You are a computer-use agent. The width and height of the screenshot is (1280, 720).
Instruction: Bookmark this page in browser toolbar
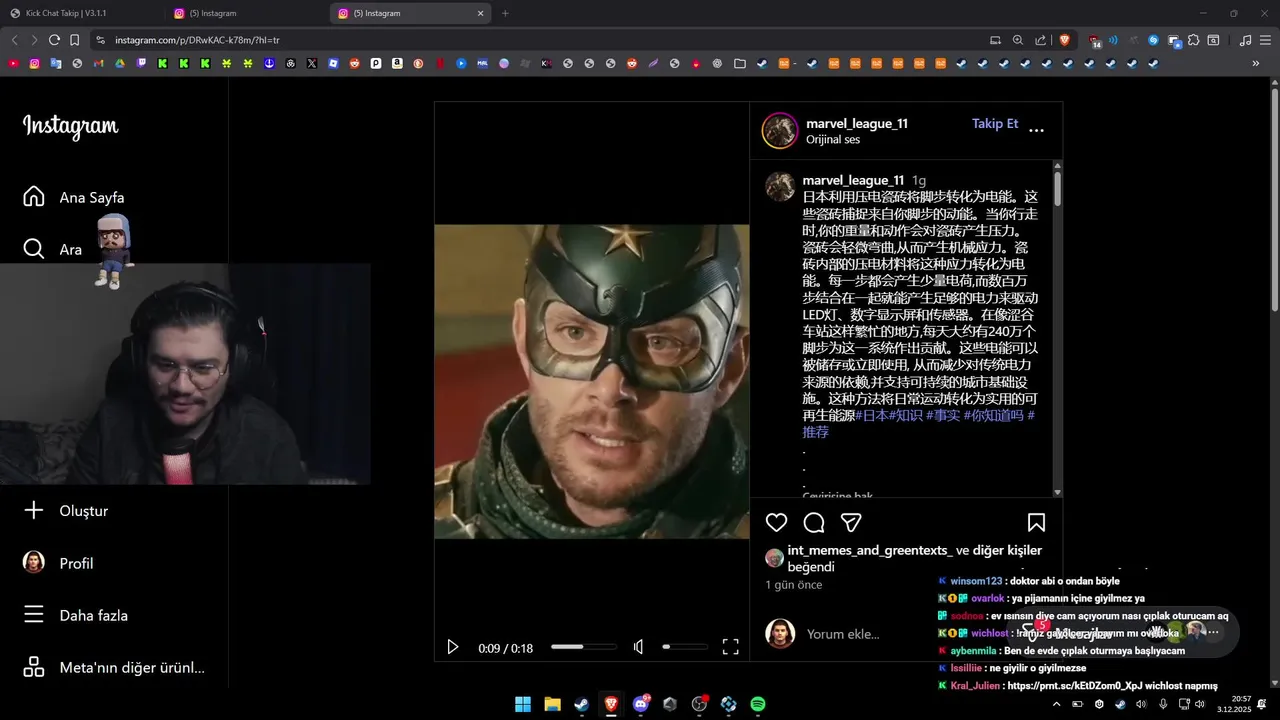click(x=74, y=40)
